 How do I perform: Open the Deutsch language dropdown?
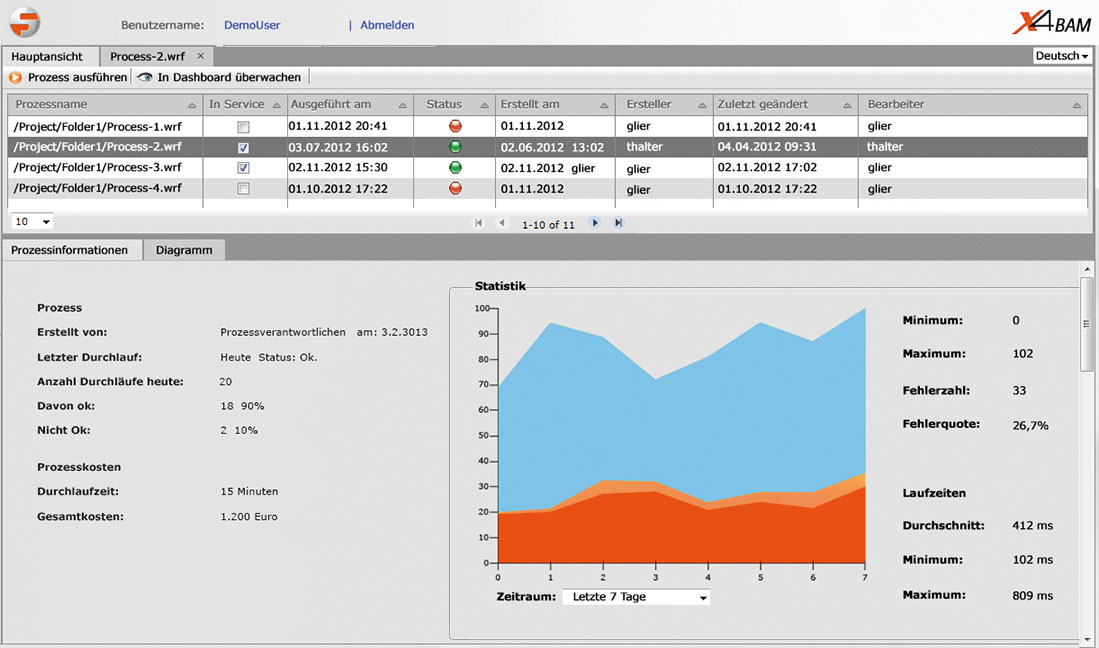pos(1062,56)
